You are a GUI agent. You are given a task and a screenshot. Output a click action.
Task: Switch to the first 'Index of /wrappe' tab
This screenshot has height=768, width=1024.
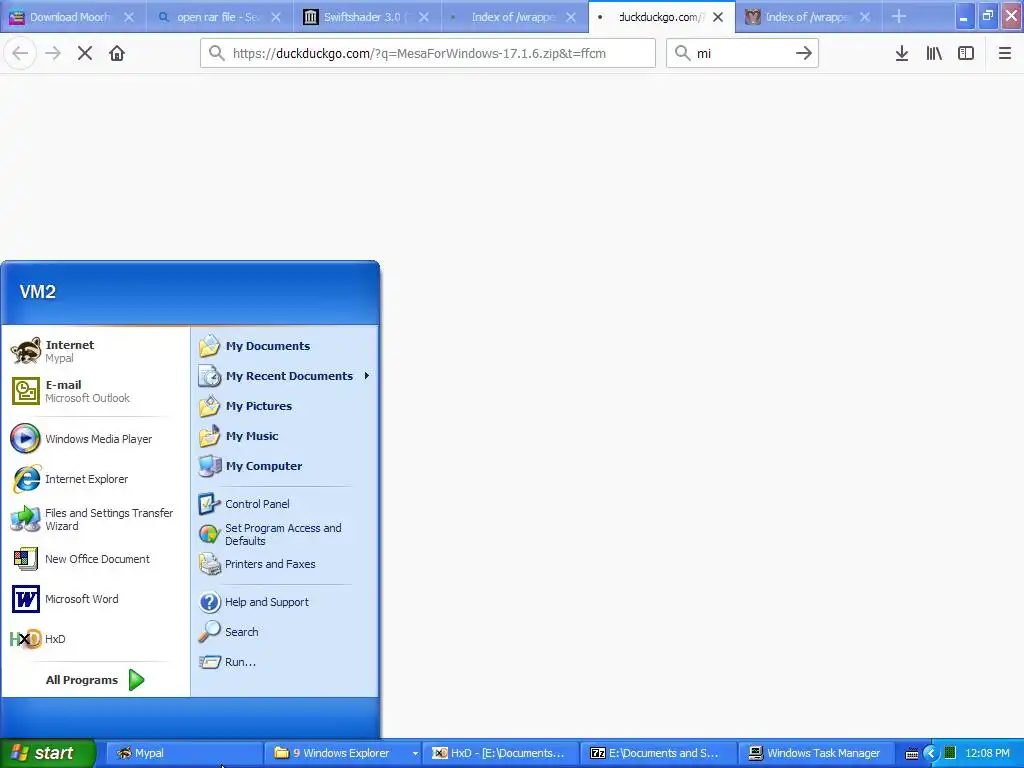[x=514, y=17]
